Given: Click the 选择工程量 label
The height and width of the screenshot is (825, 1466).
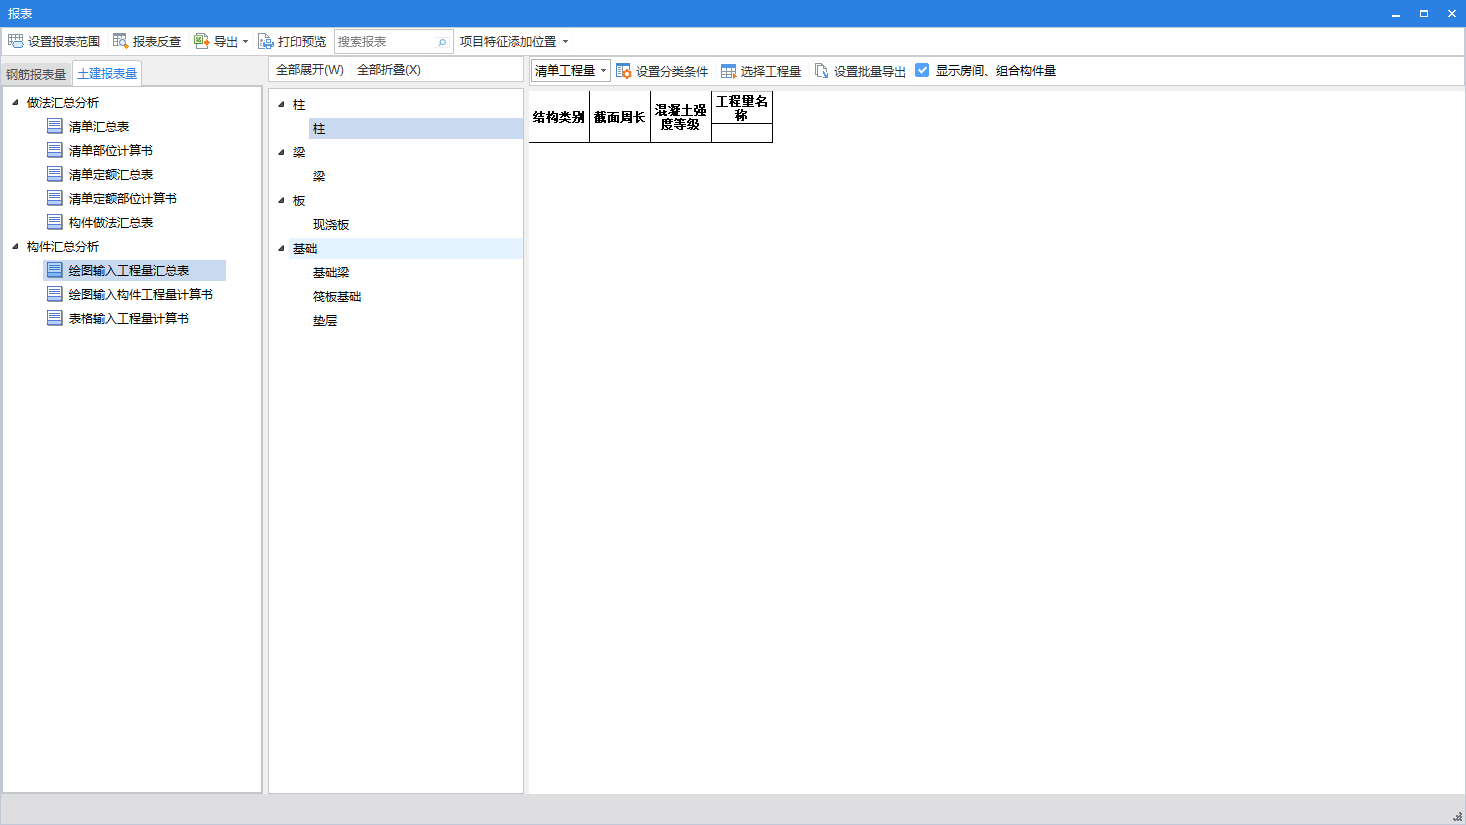Looking at the screenshot, I should click(x=771, y=72).
